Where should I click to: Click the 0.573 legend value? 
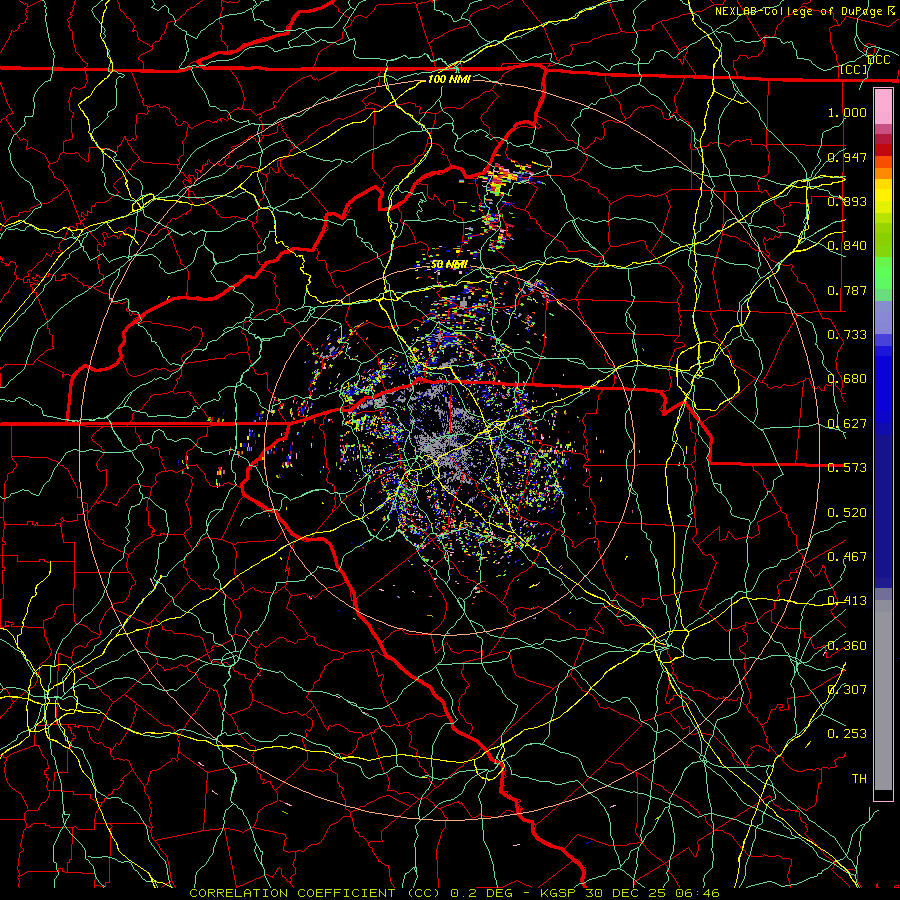point(847,468)
